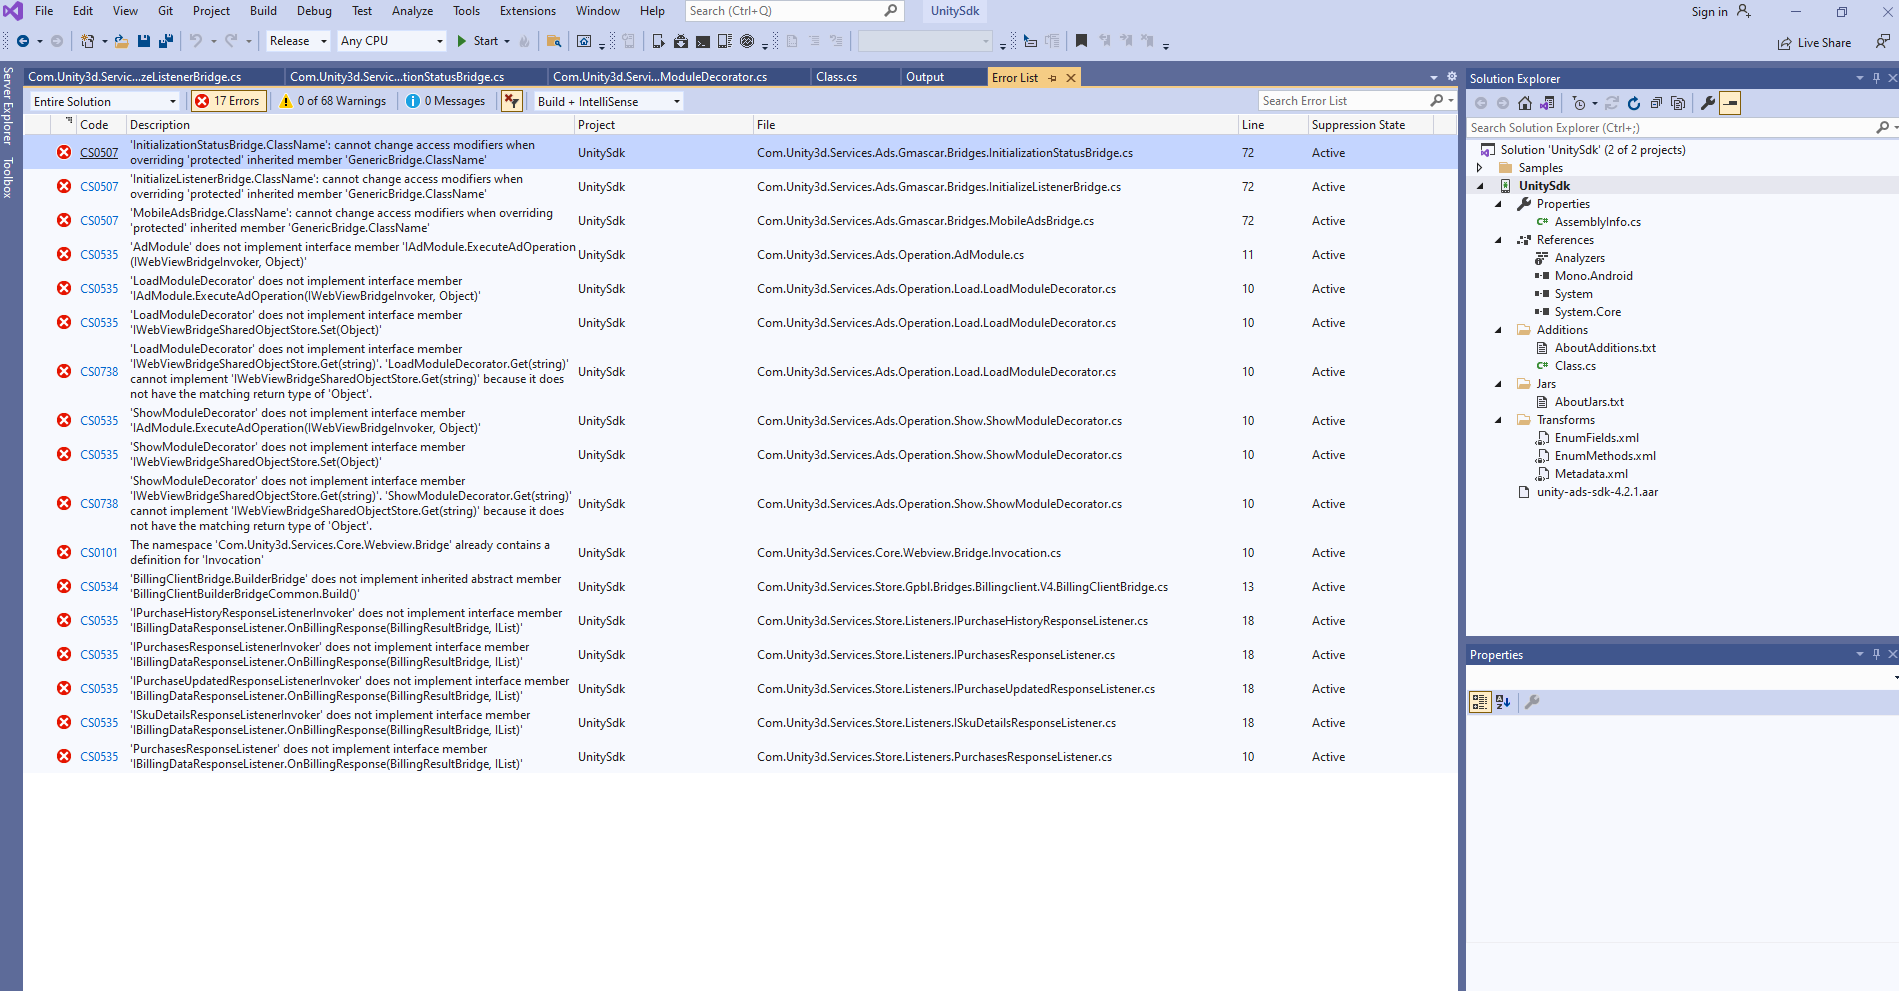Click the Save All toolbar icon
This screenshot has height=991, width=1899.
(x=166, y=41)
